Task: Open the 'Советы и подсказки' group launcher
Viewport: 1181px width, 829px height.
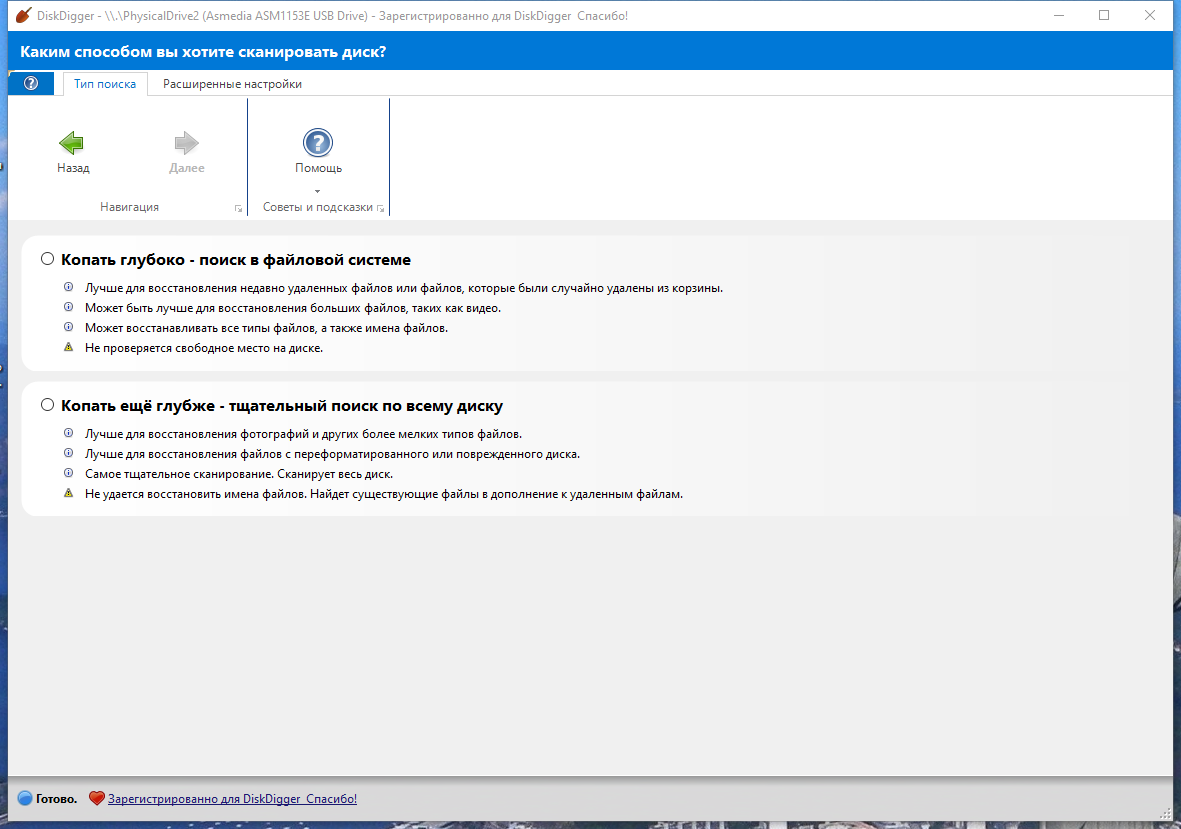Action: coord(380,209)
